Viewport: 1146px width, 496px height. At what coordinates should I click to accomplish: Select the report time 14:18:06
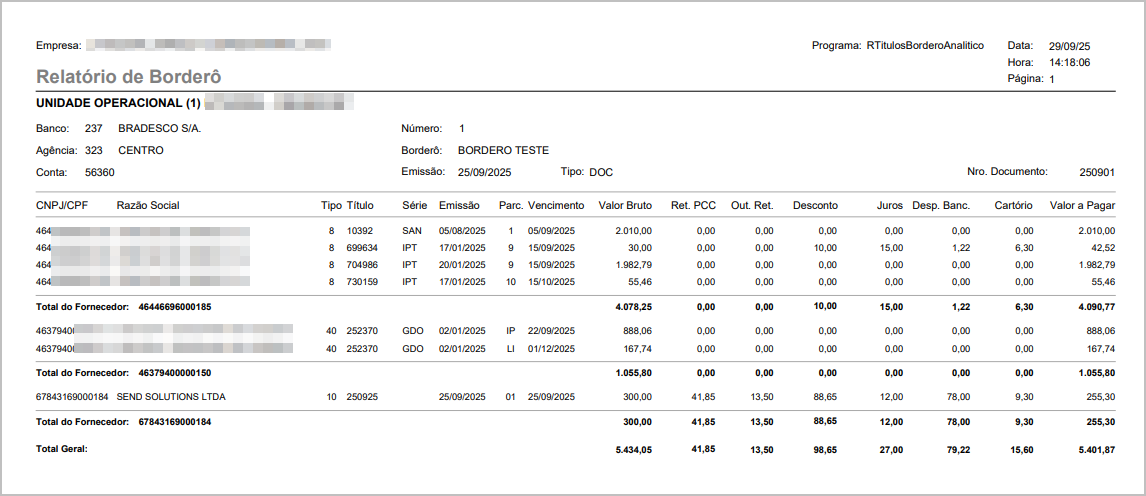coord(1069,62)
